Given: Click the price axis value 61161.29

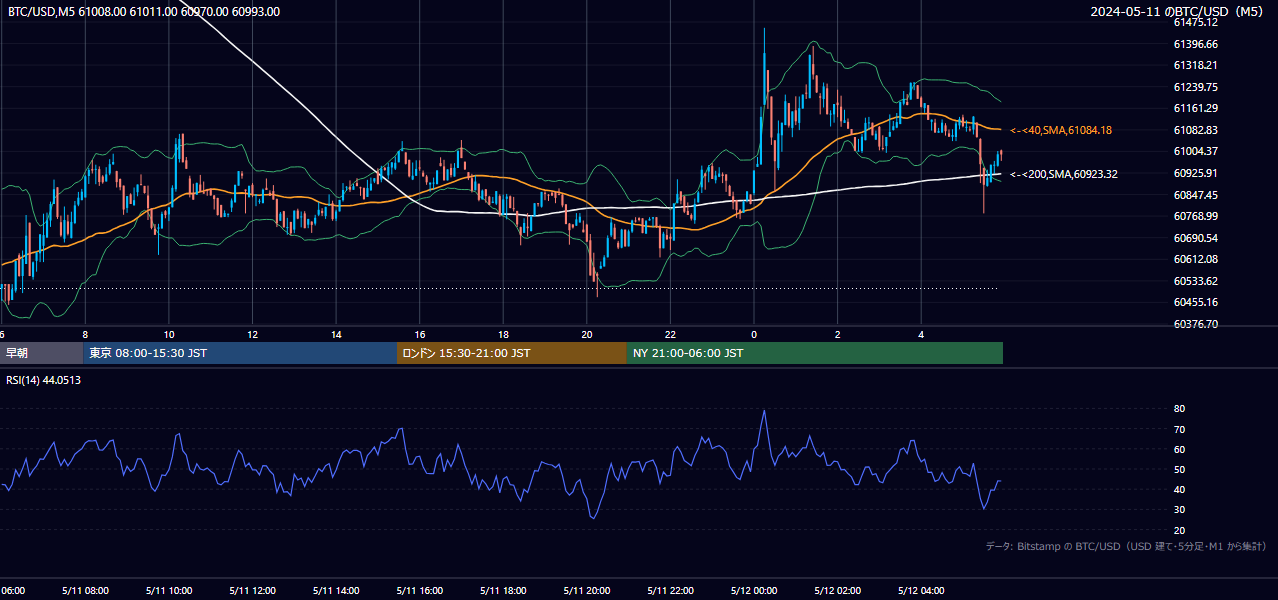Looking at the screenshot, I should pyautogui.click(x=1195, y=108).
